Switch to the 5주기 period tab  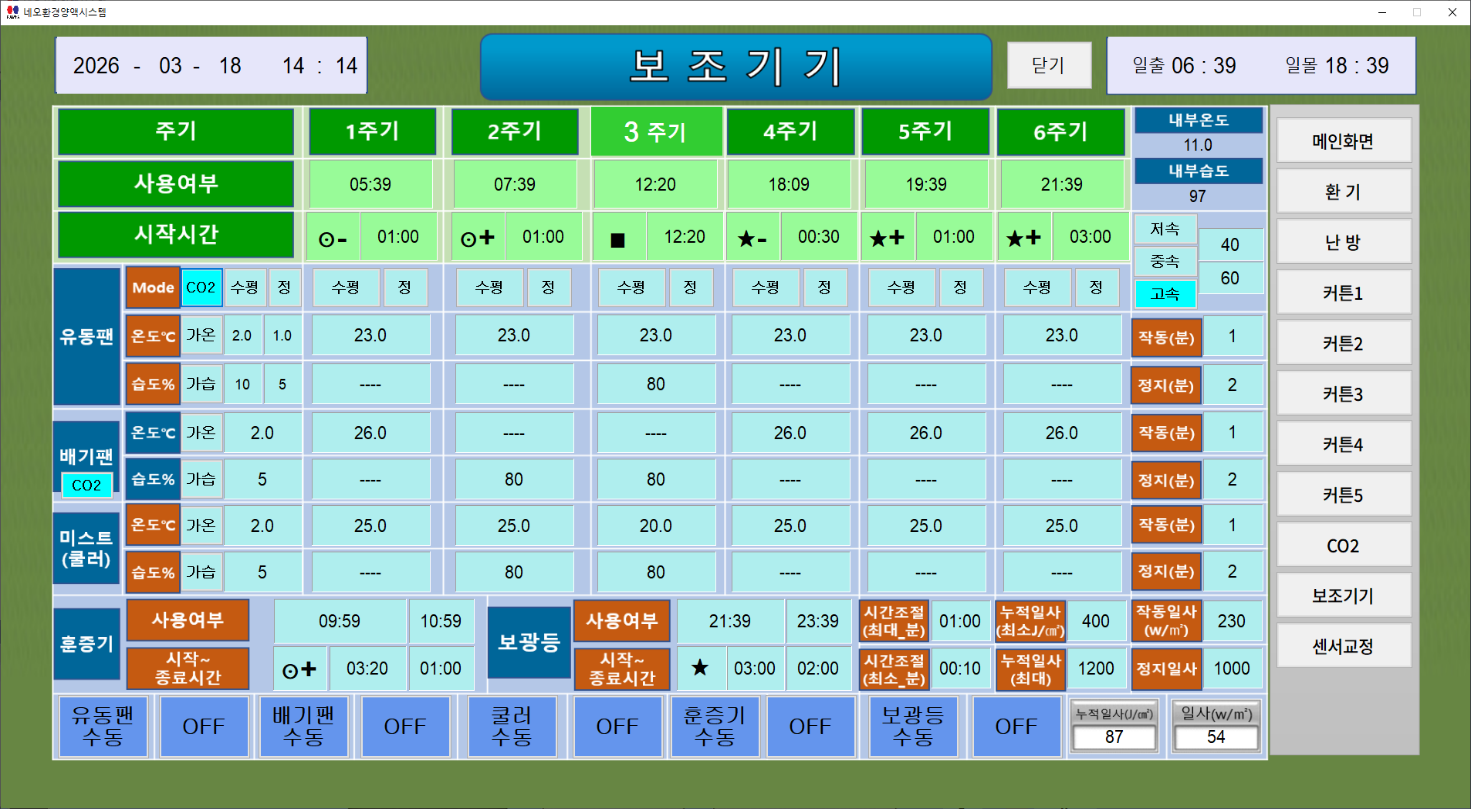coord(925,131)
